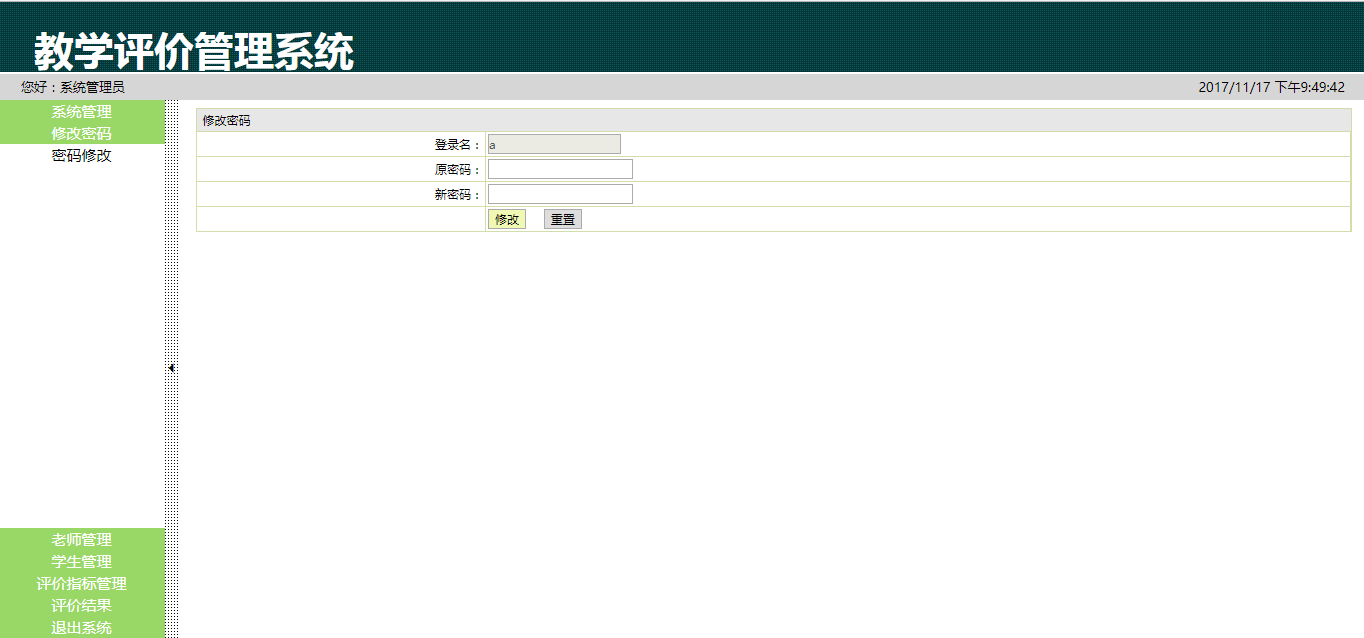Click the 新密码： label
This screenshot has width=1364, height=638.
coord(459,195)
